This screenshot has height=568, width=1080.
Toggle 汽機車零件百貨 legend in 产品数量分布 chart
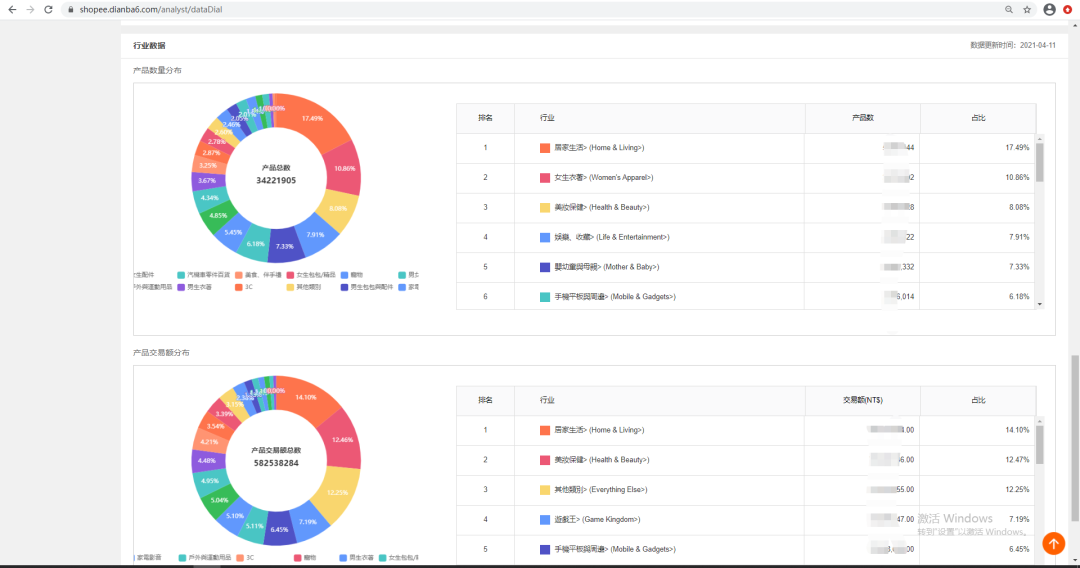[x=204, y=275]
